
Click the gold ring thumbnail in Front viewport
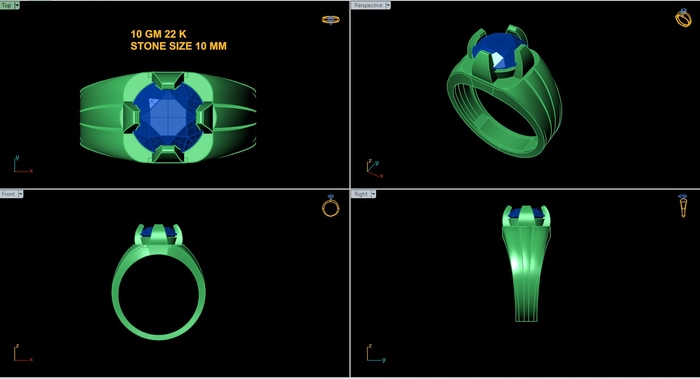(x=331, y=206)
